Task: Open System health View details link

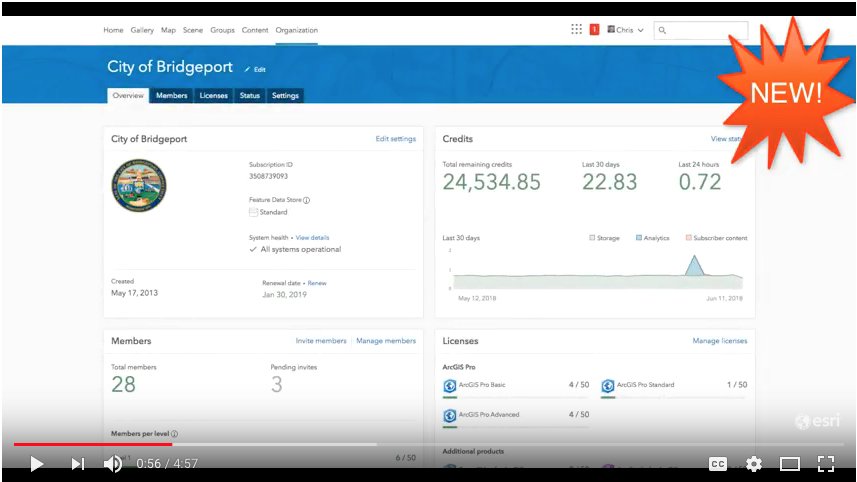Action: [x=312, y=238]
